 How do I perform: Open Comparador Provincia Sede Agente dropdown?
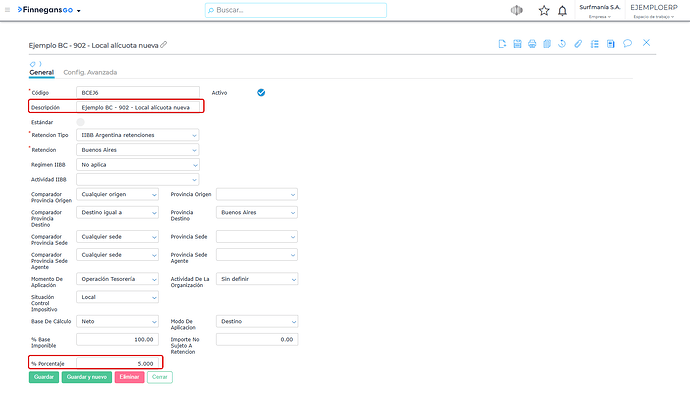[x=117, y=255]
